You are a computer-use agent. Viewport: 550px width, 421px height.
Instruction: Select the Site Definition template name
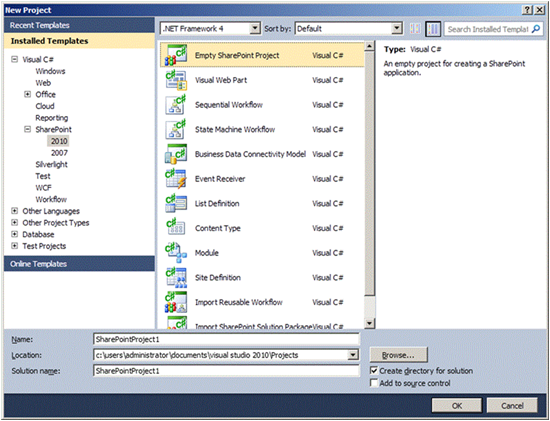pos(218,278)
